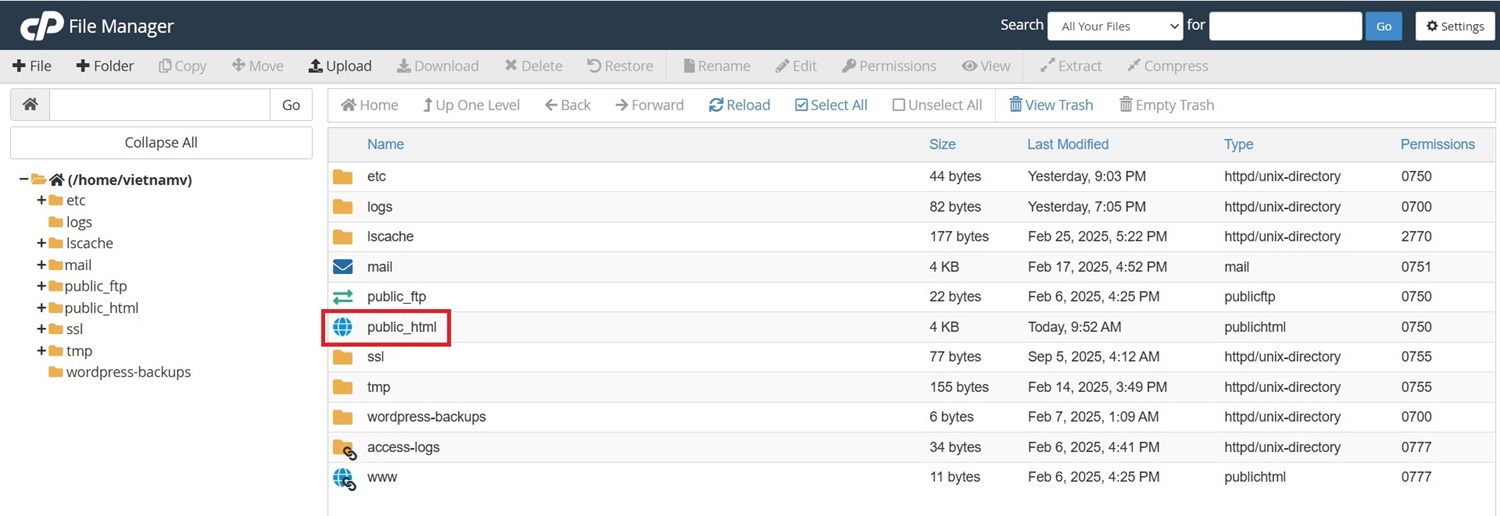The image size is (1500, 516).
Task: Sort by the Type column header
Action: tap(1238, 144)
